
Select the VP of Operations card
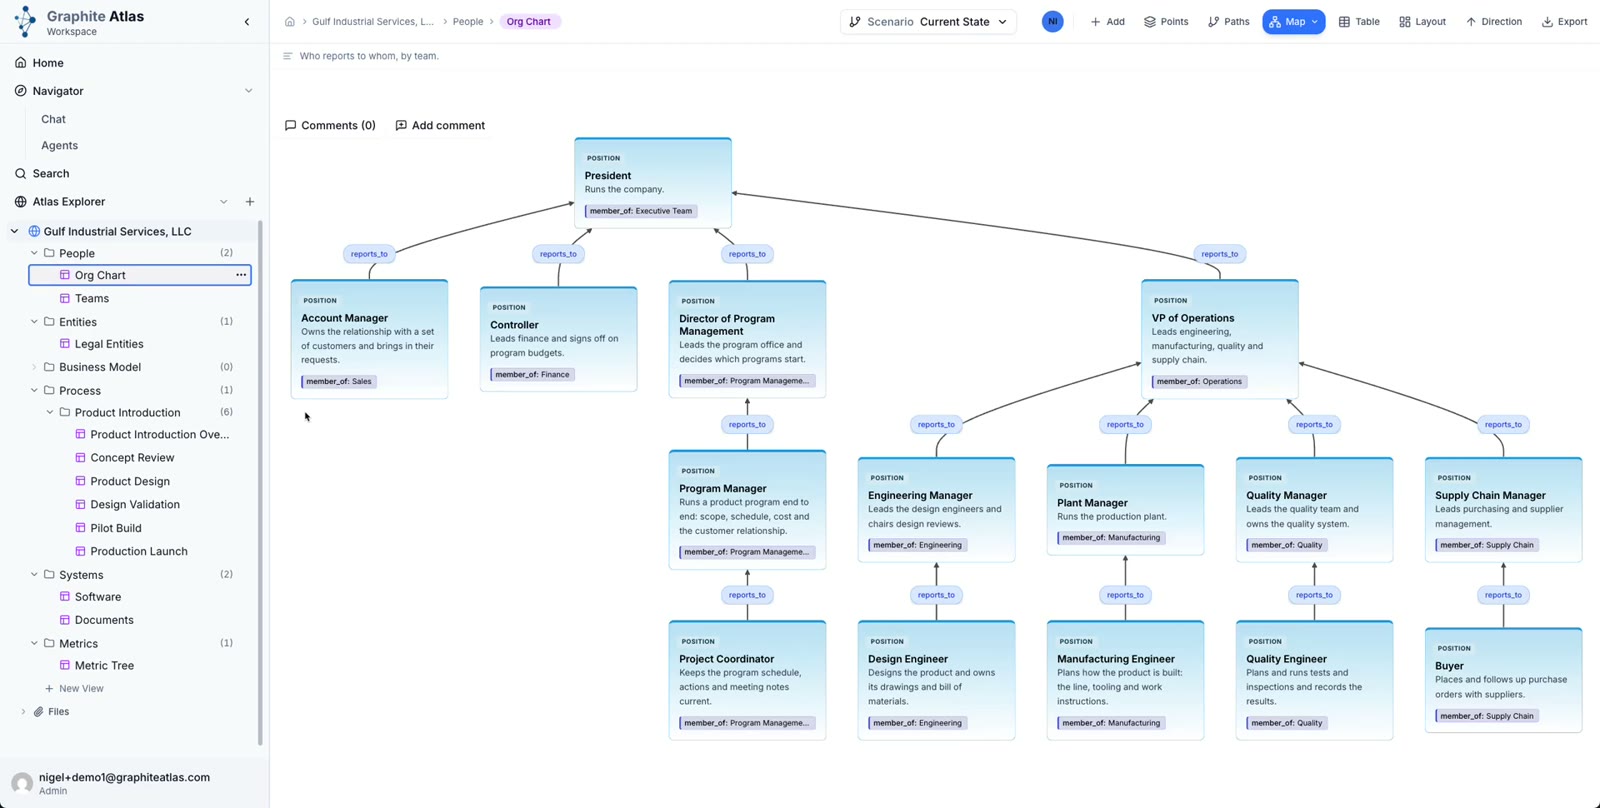coord(1220,339)
